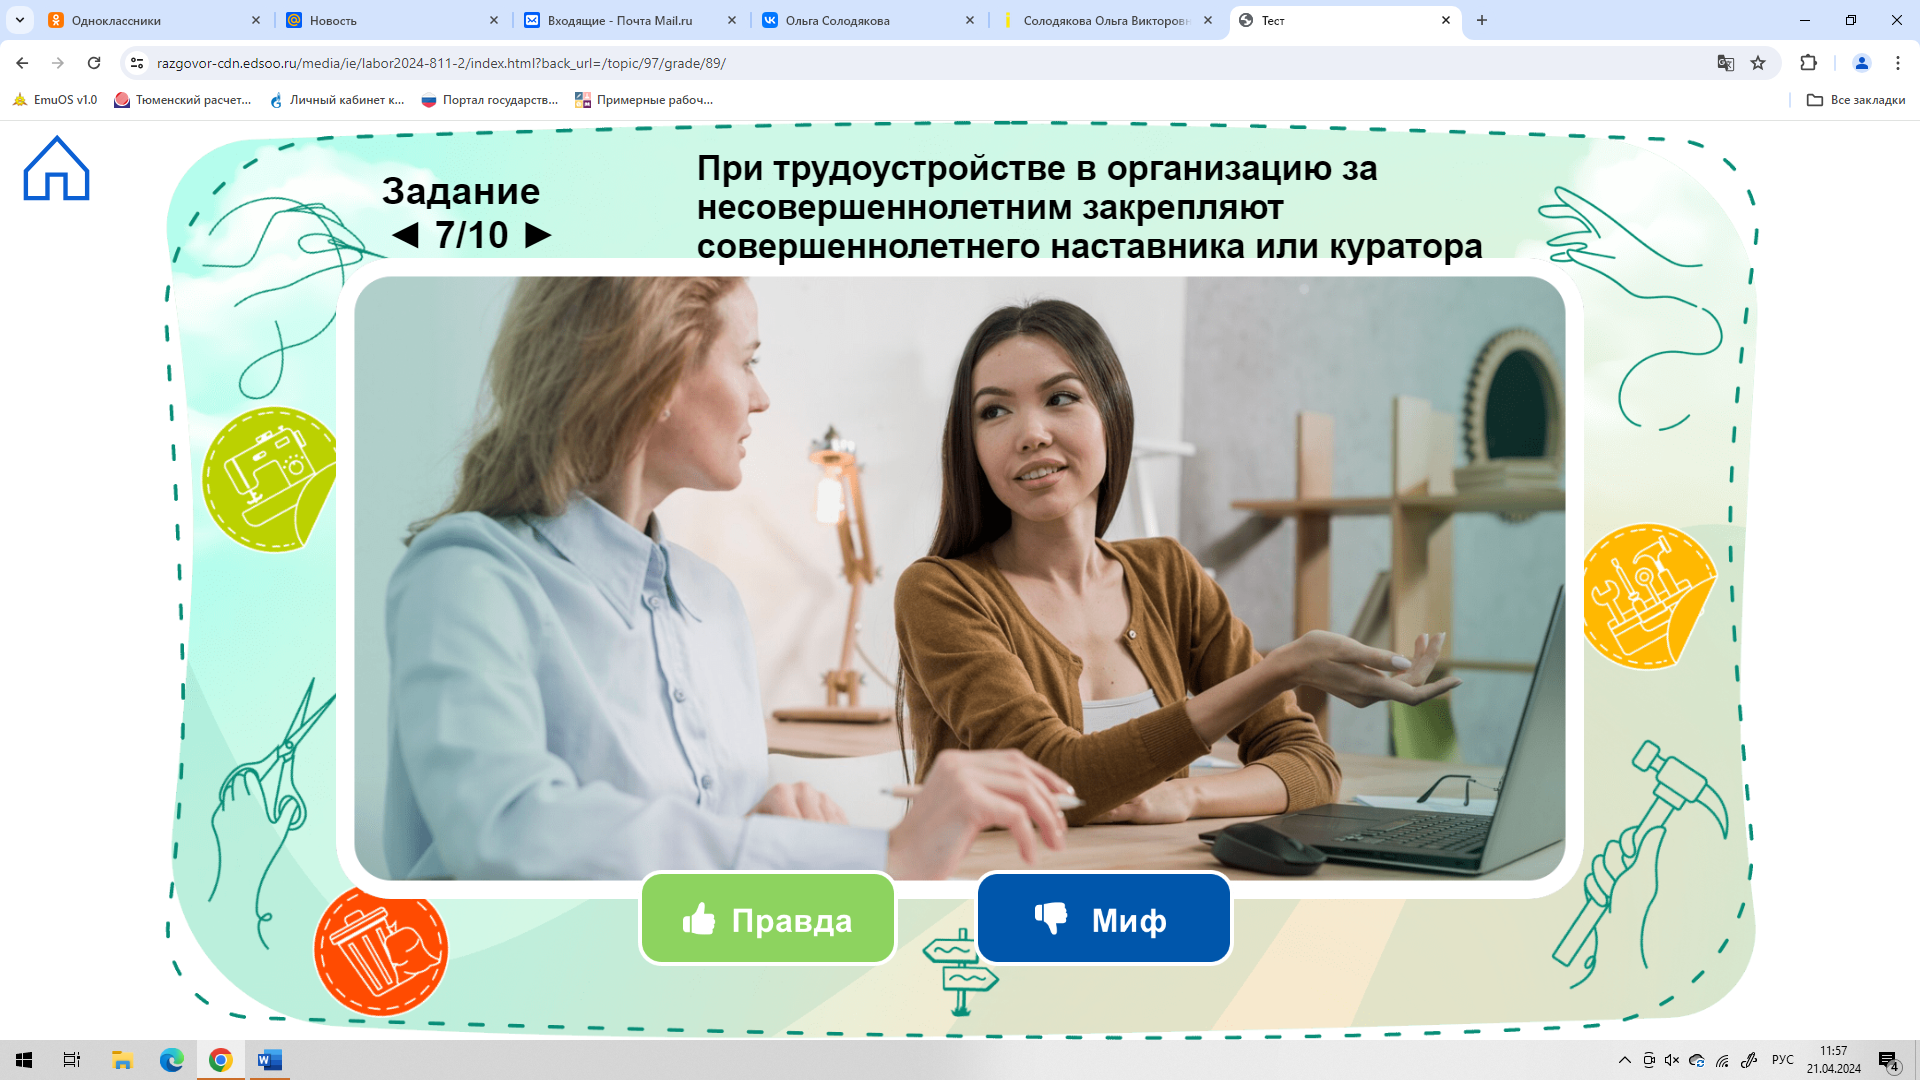
Task: Click the translate page icon
Action: (x=1725, y=63)
